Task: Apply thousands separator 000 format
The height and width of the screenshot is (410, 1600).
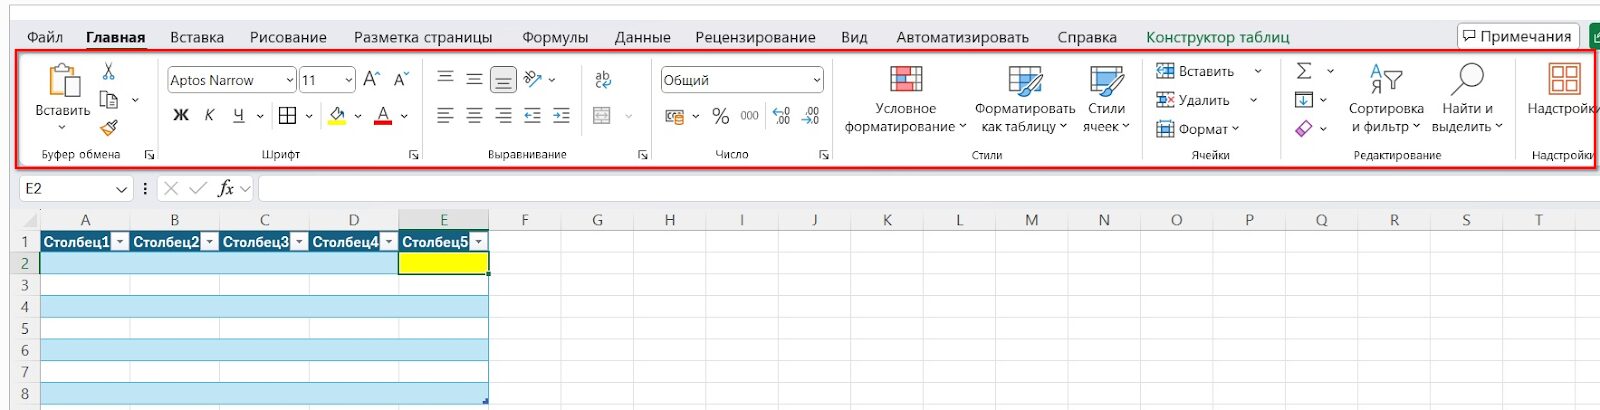Action: click(750, 116)
